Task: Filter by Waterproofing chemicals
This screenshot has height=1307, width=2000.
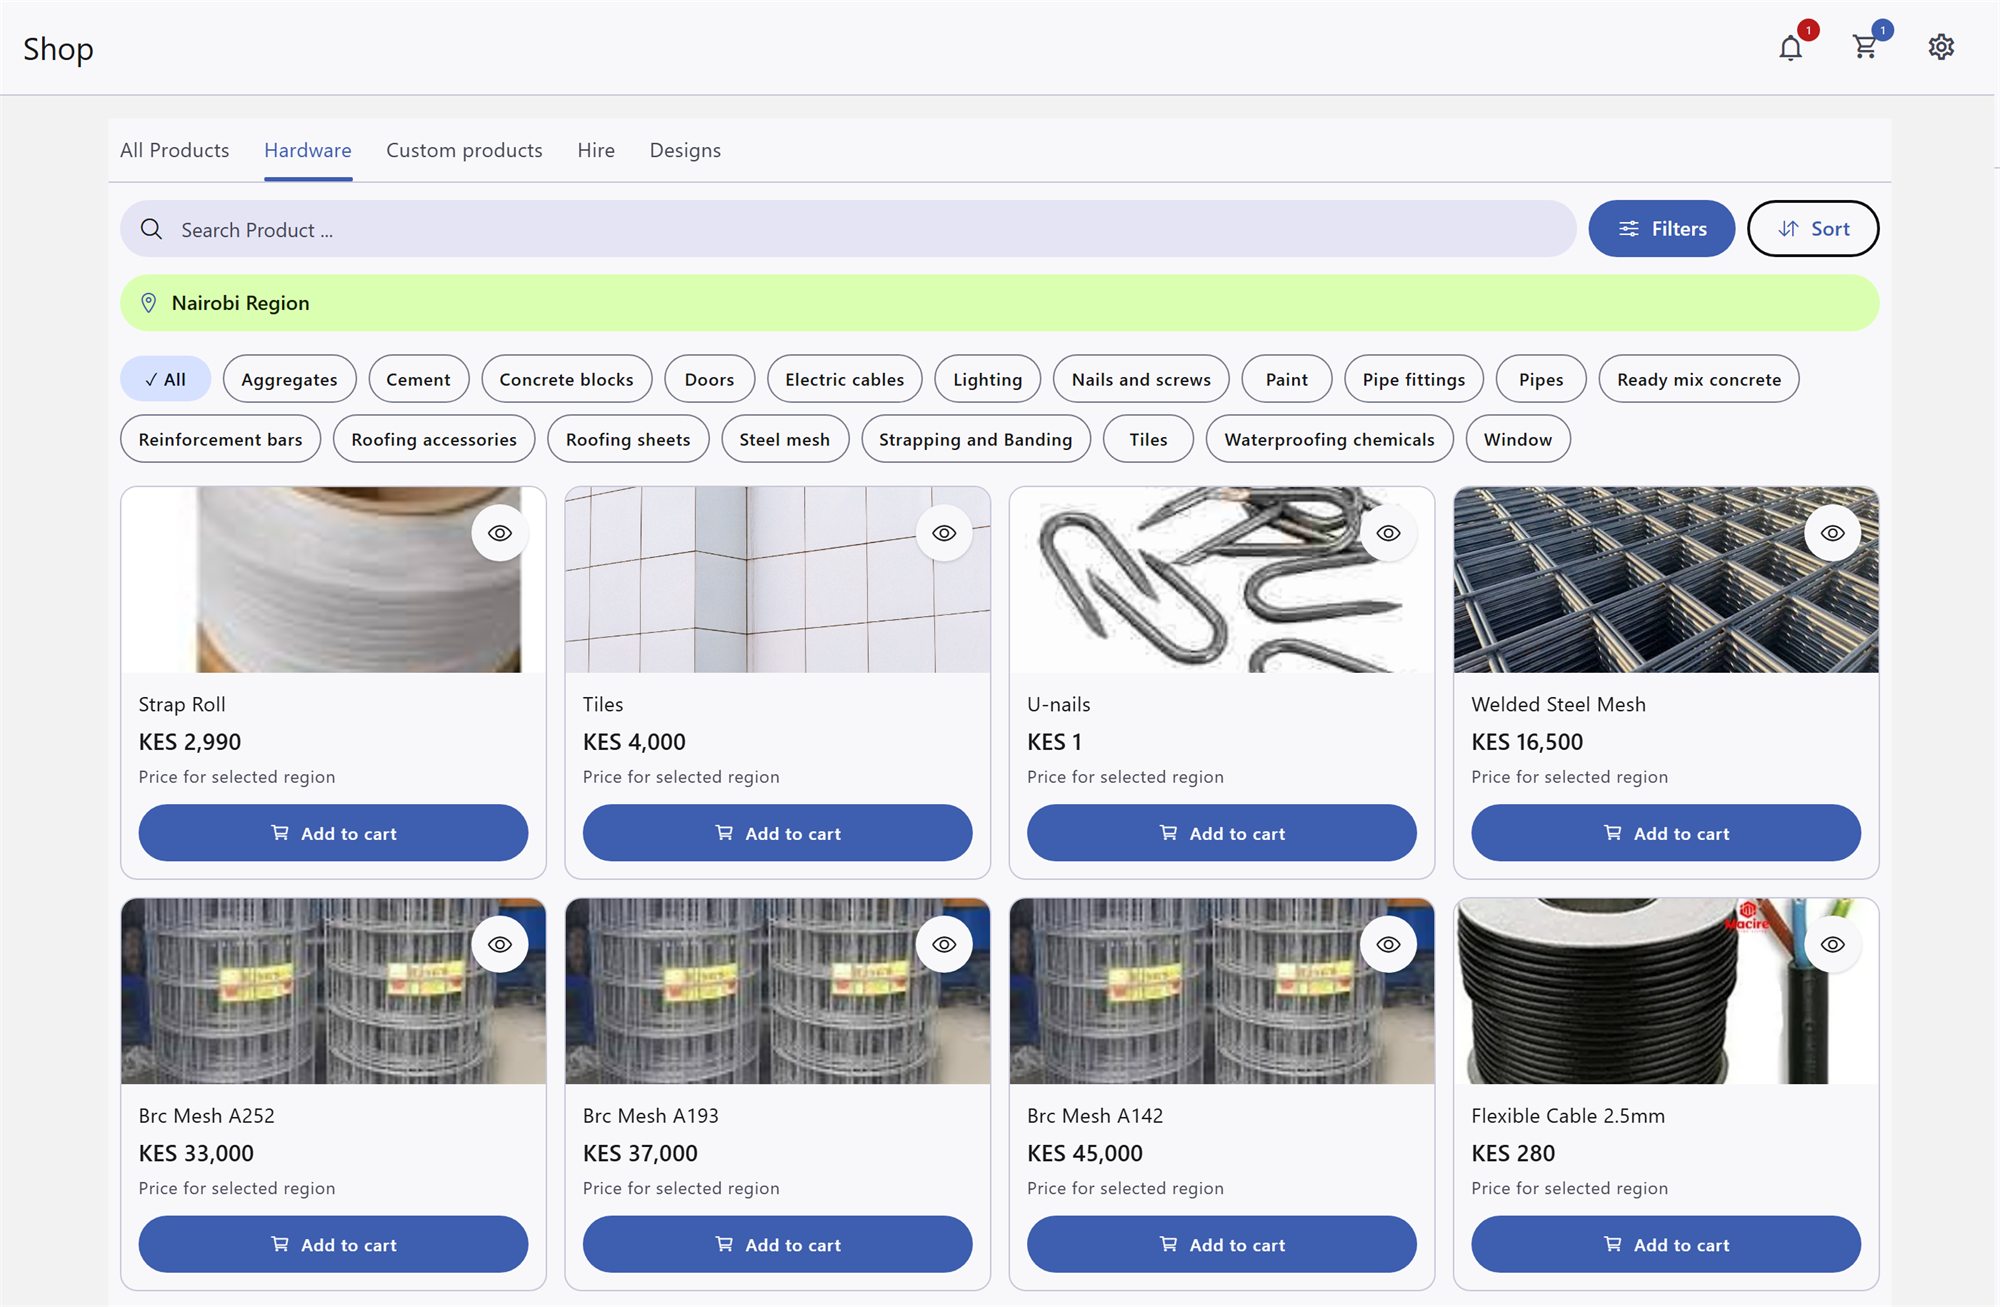Action: (1329, 439)
